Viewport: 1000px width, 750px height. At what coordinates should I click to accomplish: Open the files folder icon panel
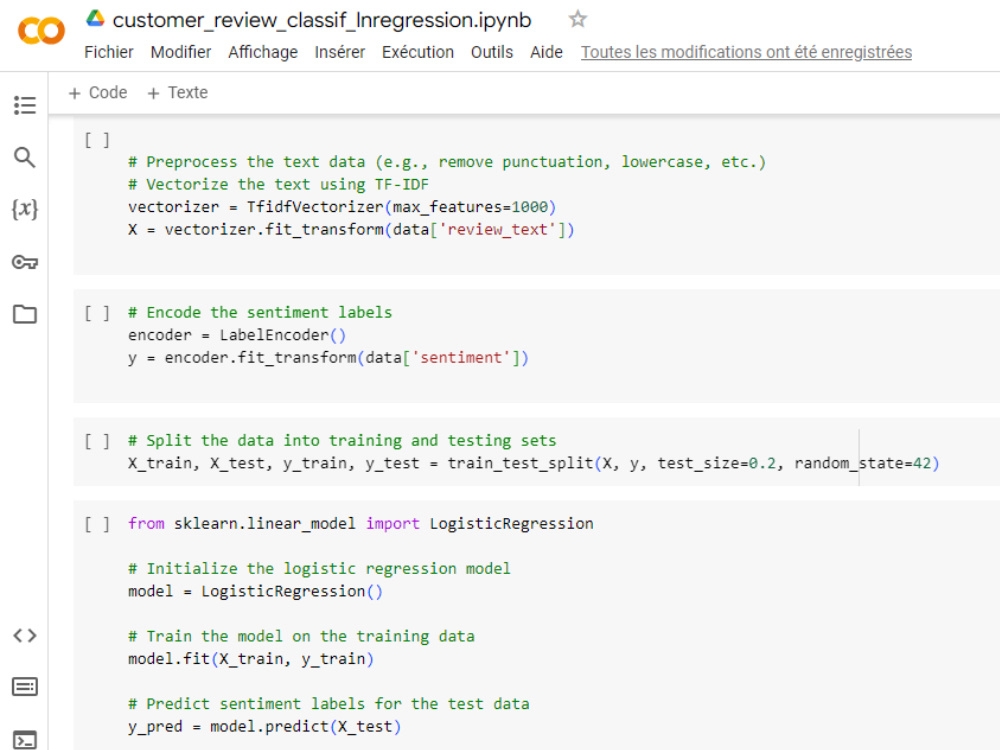click(25, 314)
